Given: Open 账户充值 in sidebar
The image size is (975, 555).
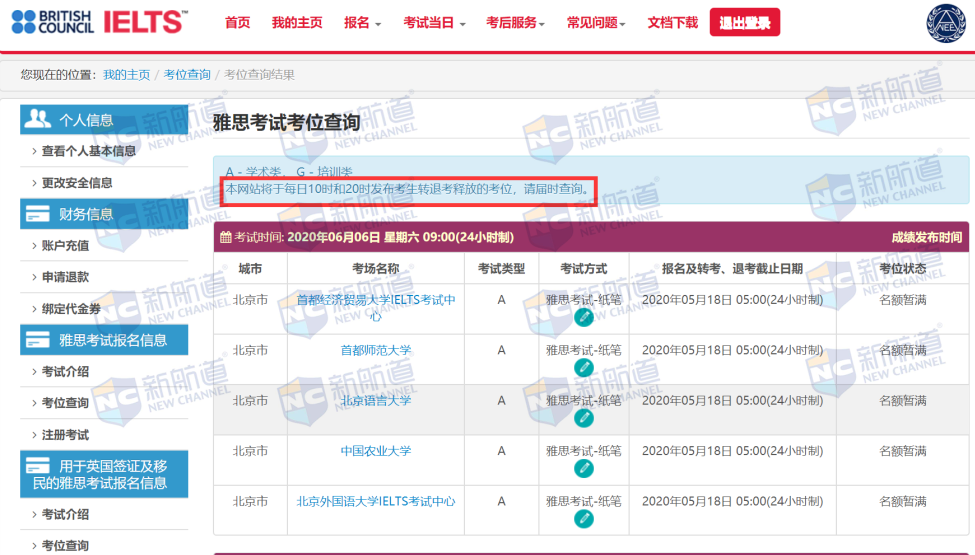Looking at the screenshot, I should [65, 245].
